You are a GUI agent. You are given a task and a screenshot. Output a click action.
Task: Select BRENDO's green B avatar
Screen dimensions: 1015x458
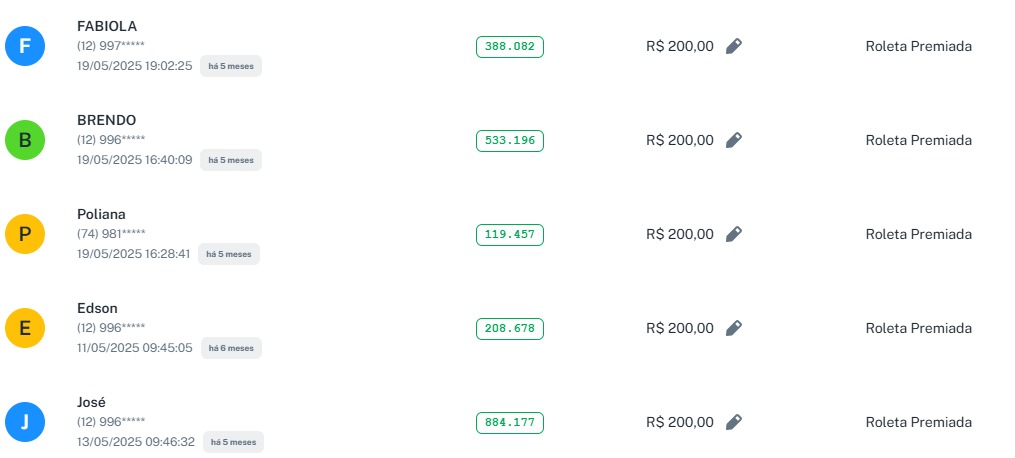pyautogui.click(x=25, y=141)
